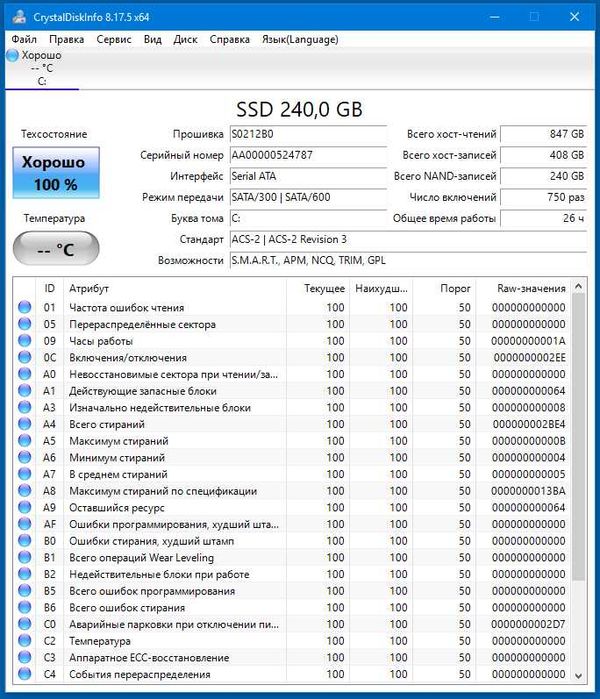
Task: Click status orb for A6 Минимум стираний
Action: click(25, 457)
